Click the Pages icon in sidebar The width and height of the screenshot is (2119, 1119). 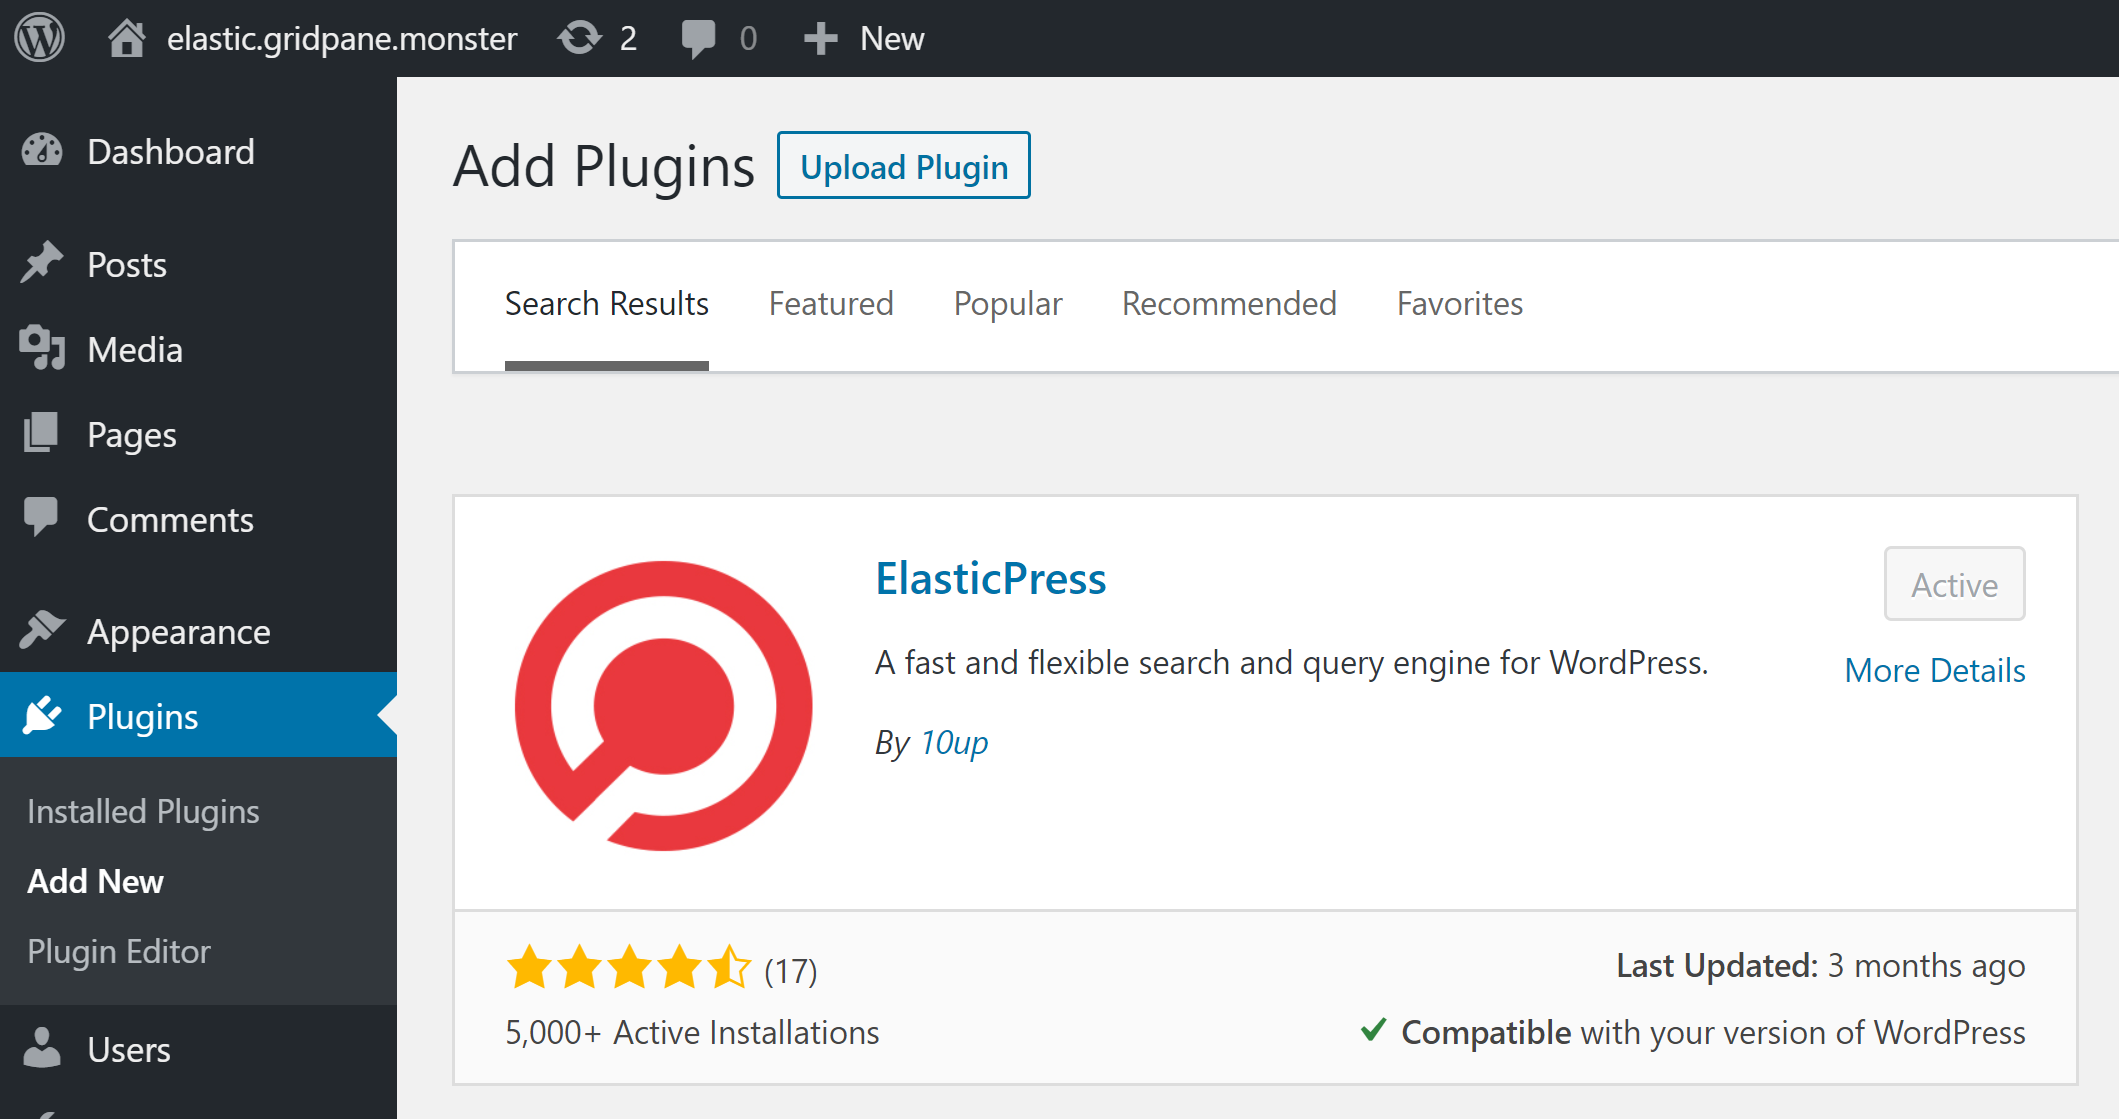(40, 432)
